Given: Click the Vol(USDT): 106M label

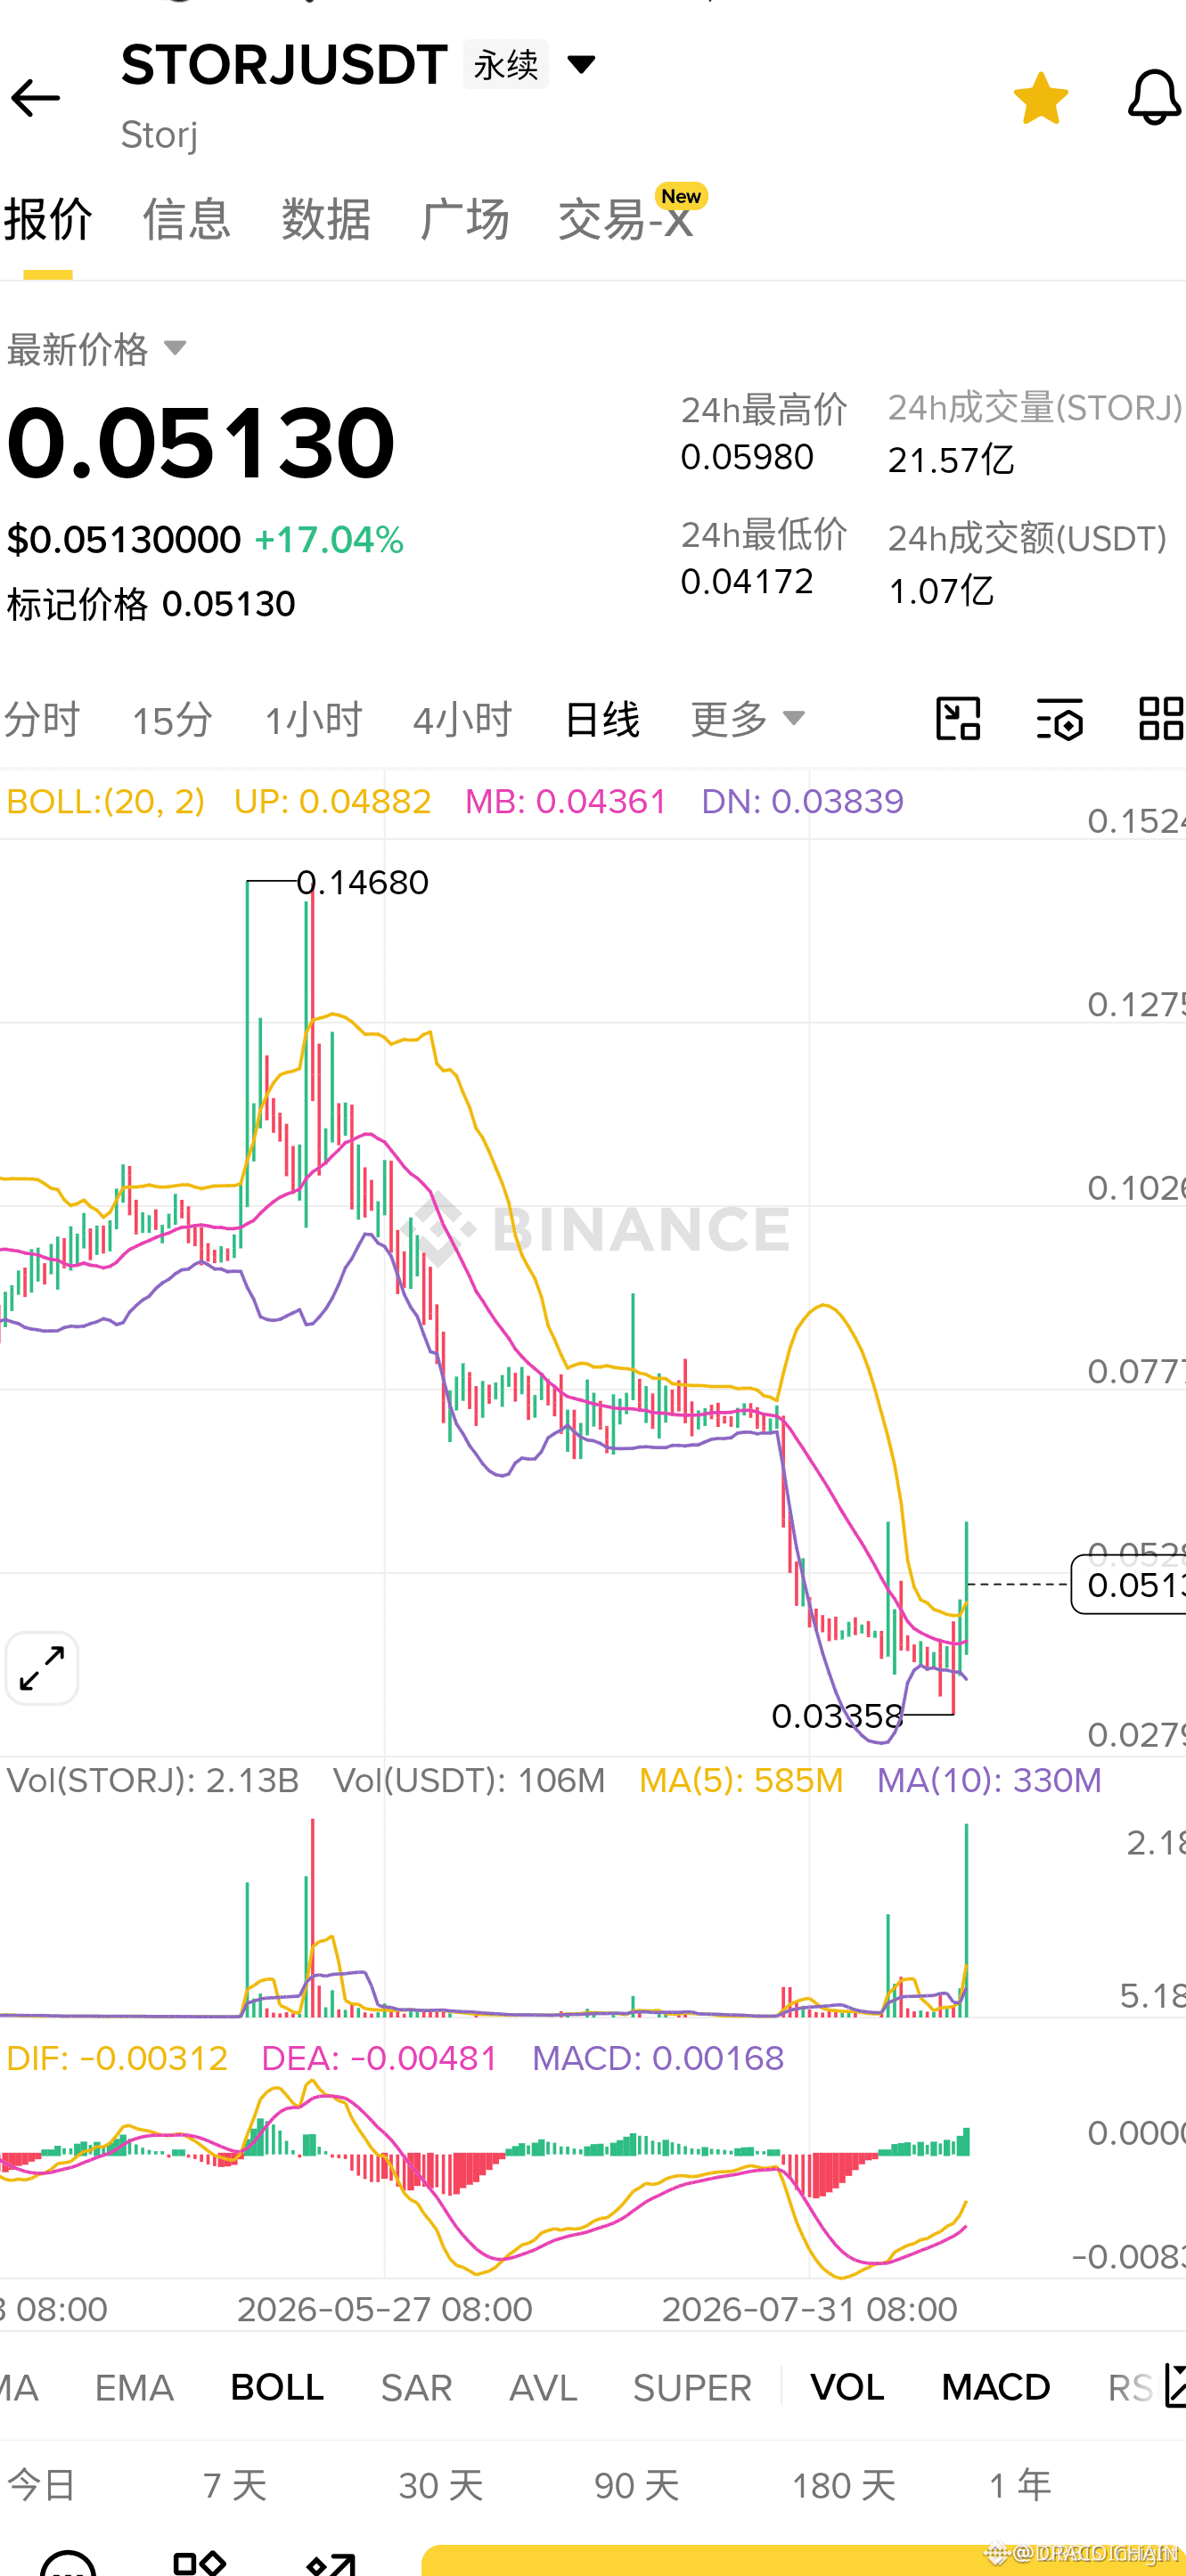Looking at the screenshot, I should pyautogui.click(x=469, y=1780).
